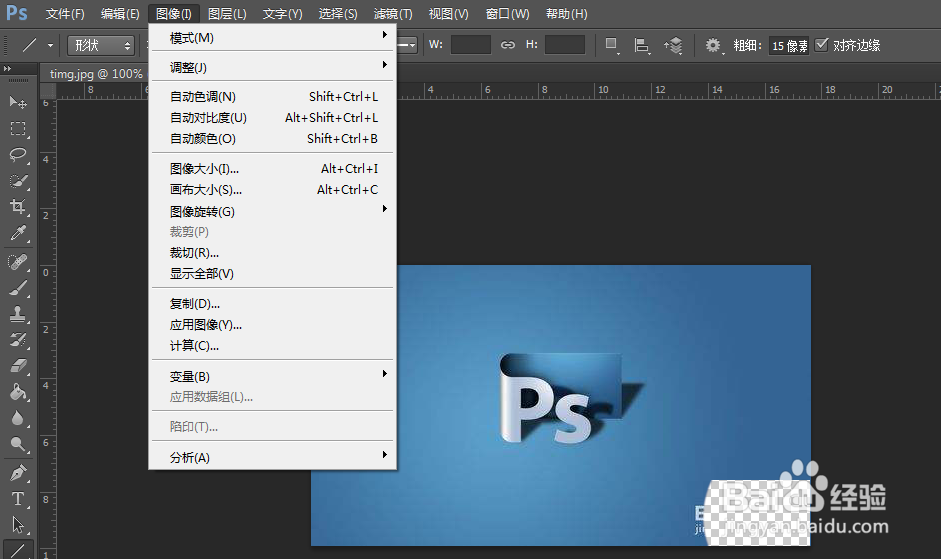Select the Rectangular Marquee tool
Viewport: 941px width, 559px height.
point(18,128)
